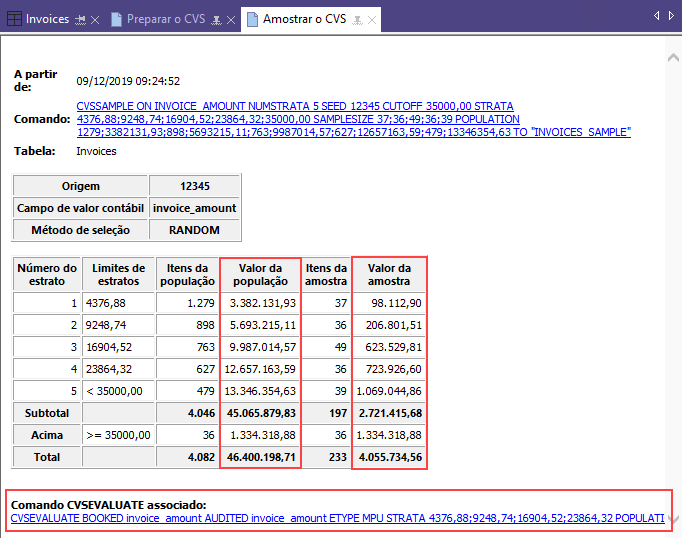Select the total population value 46.400.198,71

click(260, 455)
